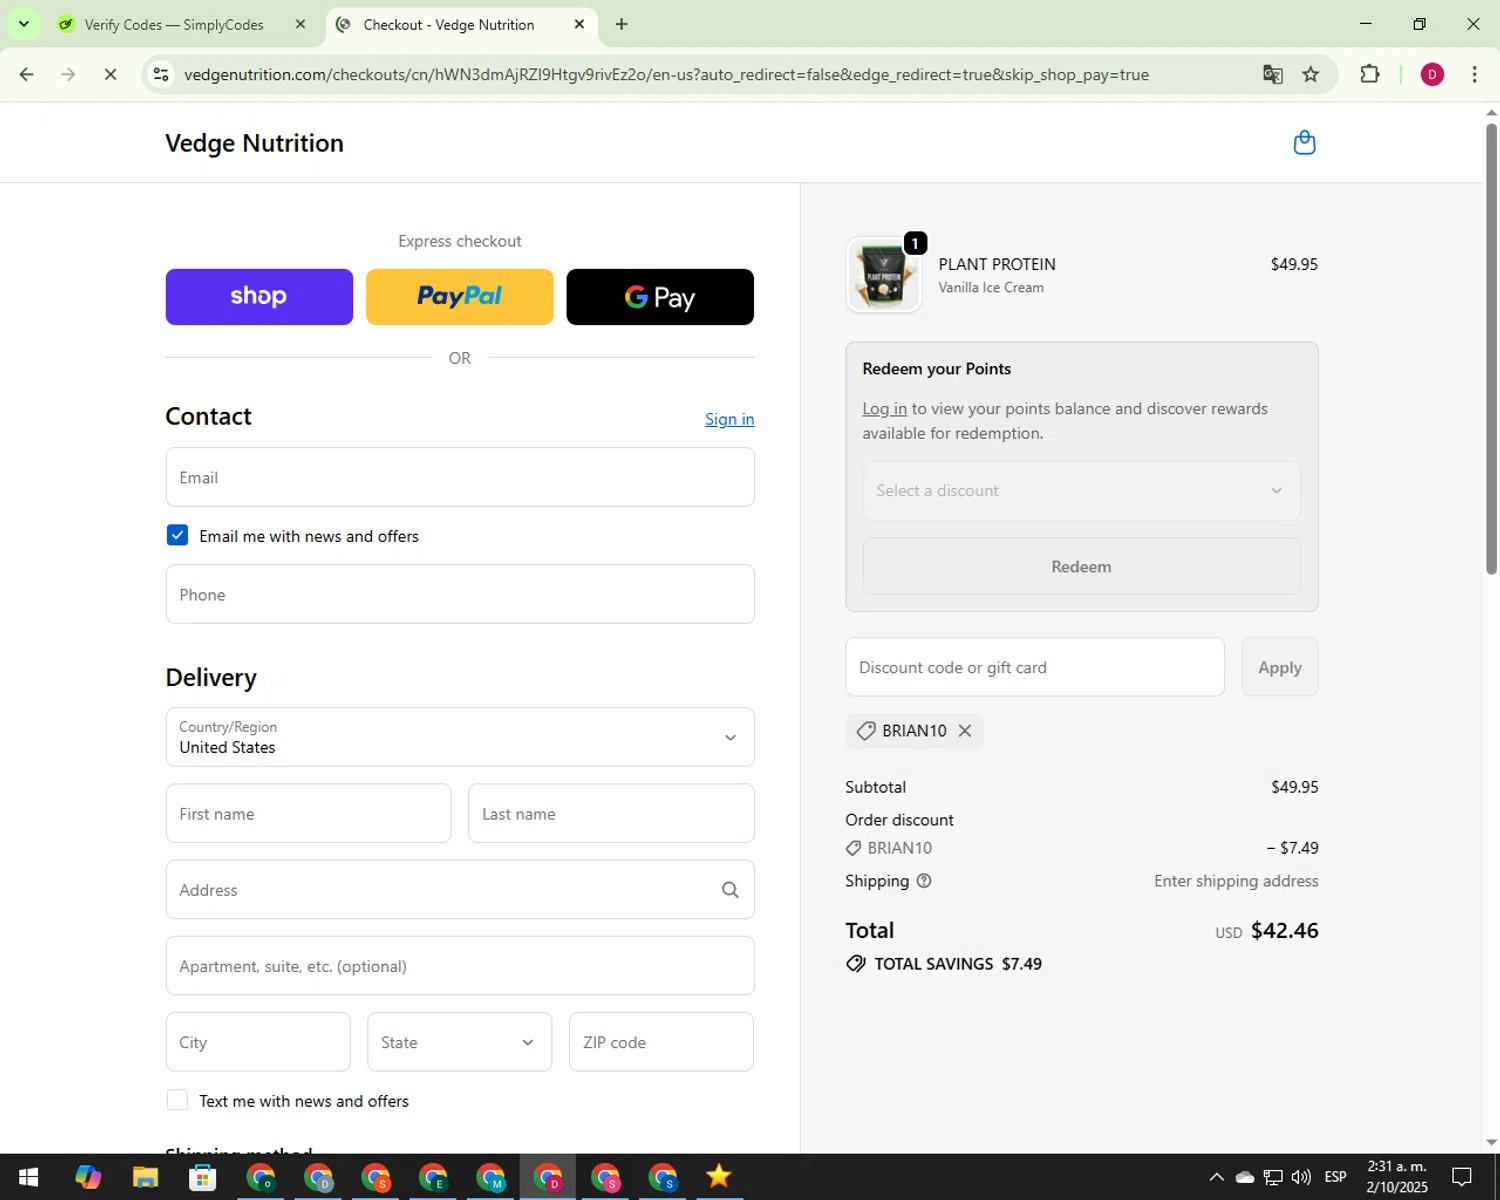Click the Sign in link
The image size is (1500, 1200).
pos(729,419)
